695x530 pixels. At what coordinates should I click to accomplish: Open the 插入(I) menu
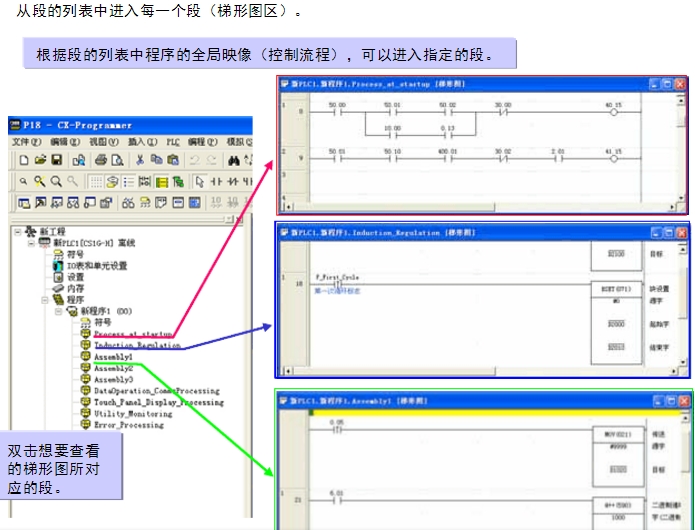pyautogui.click(x=142, y=142)
